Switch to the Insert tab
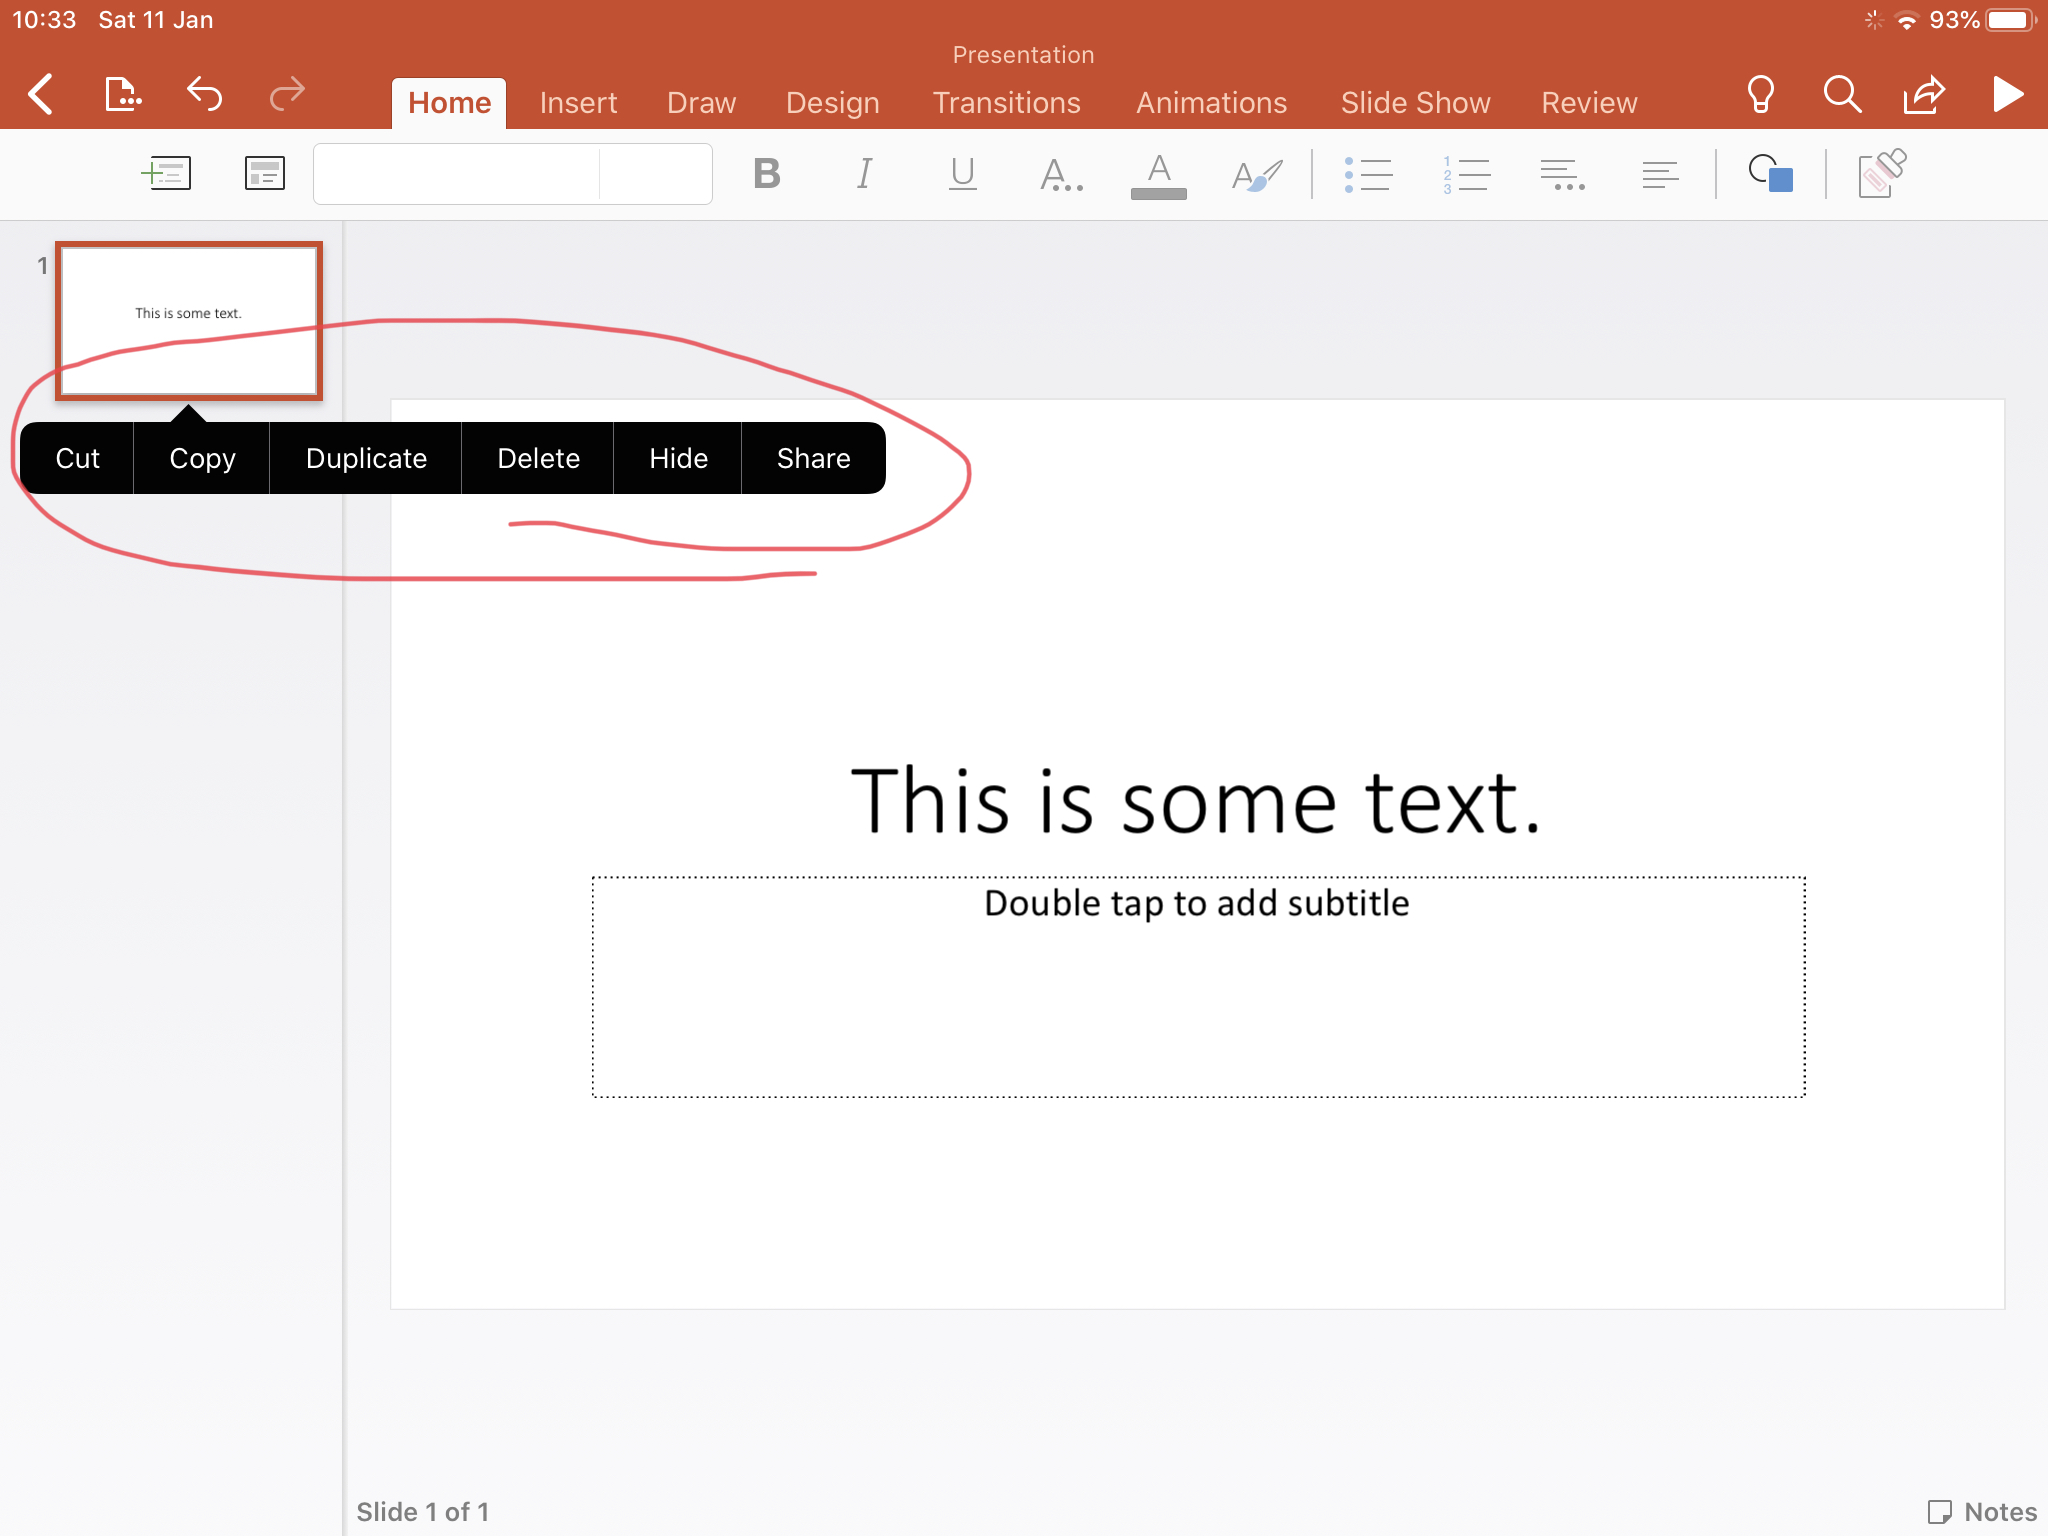2048x1536 pixels. [578, 103]
